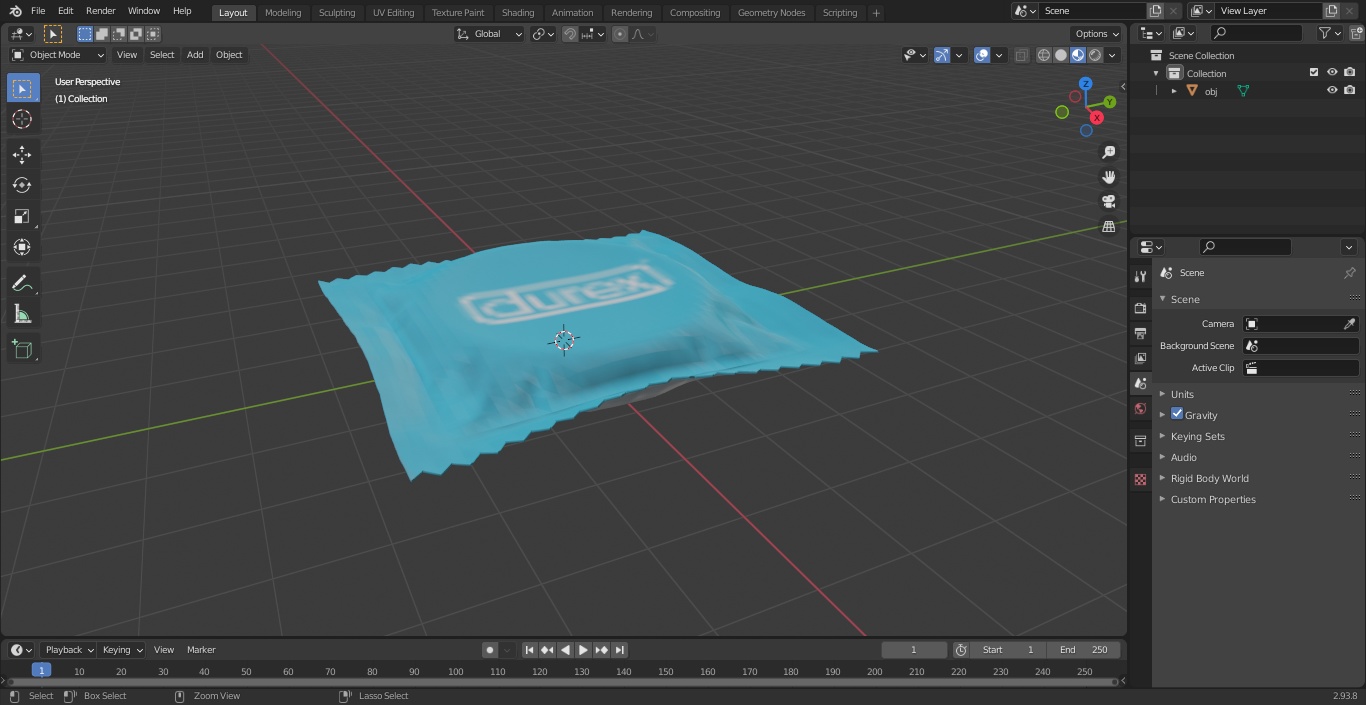This screenshot has width=1366, height=705.
Task: Open the World properties tab
Action: [x=1140, y=408]
